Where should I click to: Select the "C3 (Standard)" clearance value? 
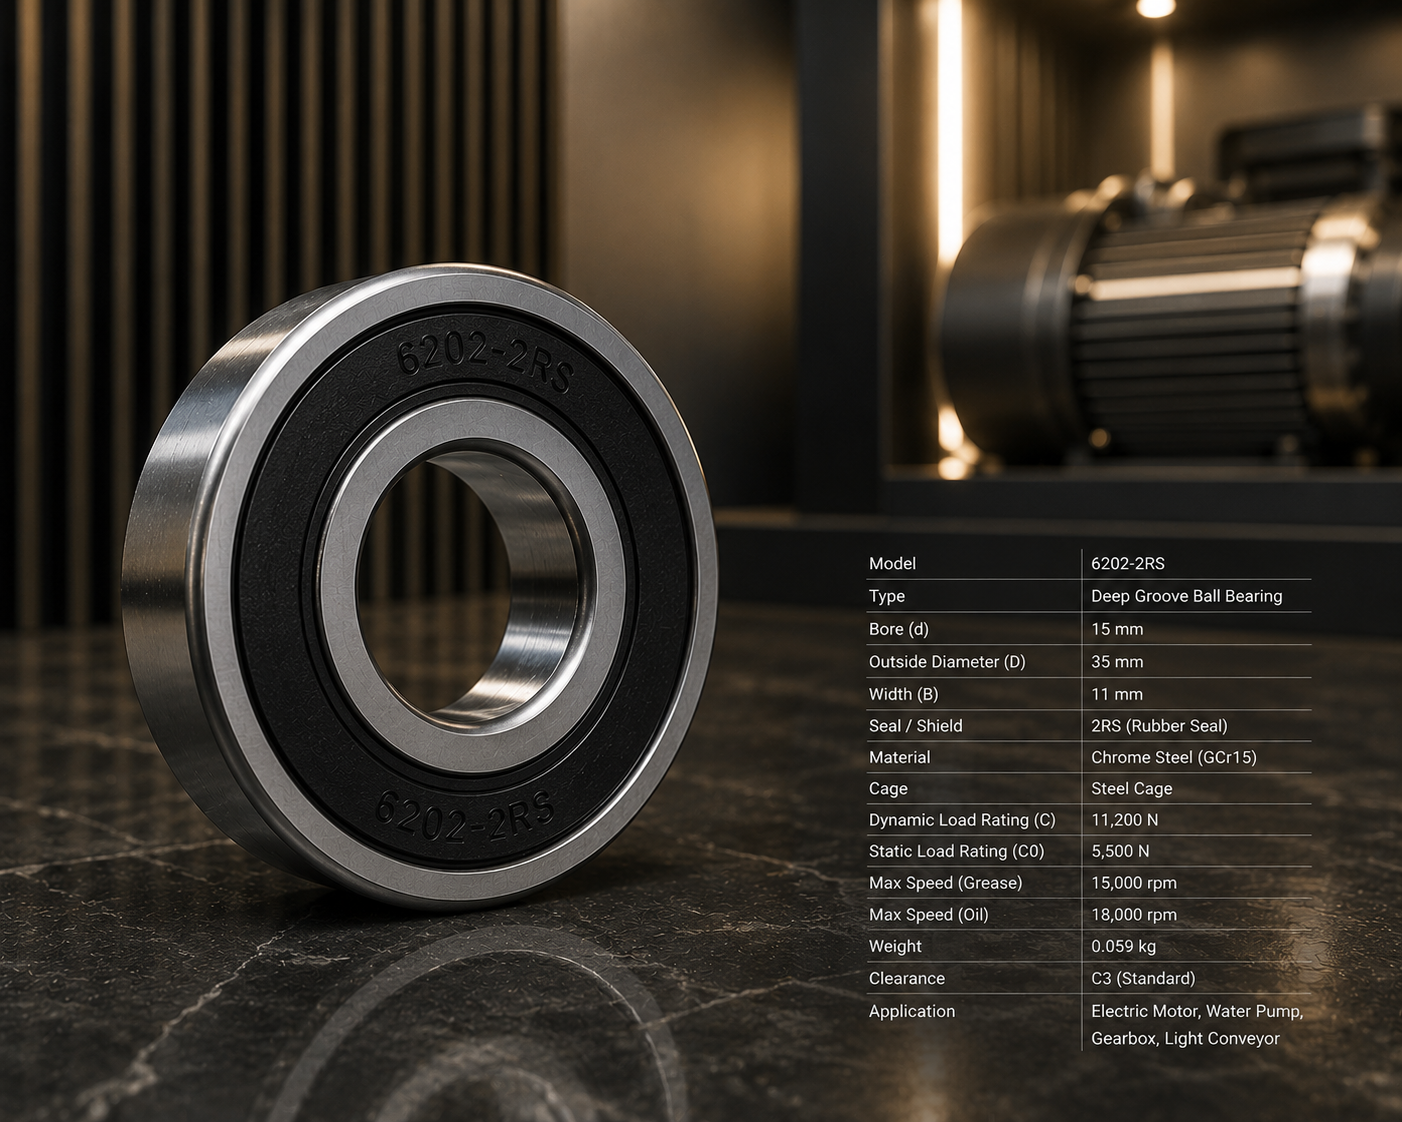[1143, 979]
